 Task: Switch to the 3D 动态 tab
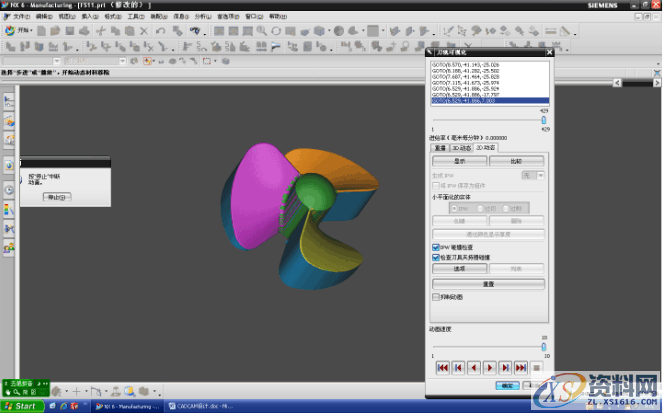(461, 147)
